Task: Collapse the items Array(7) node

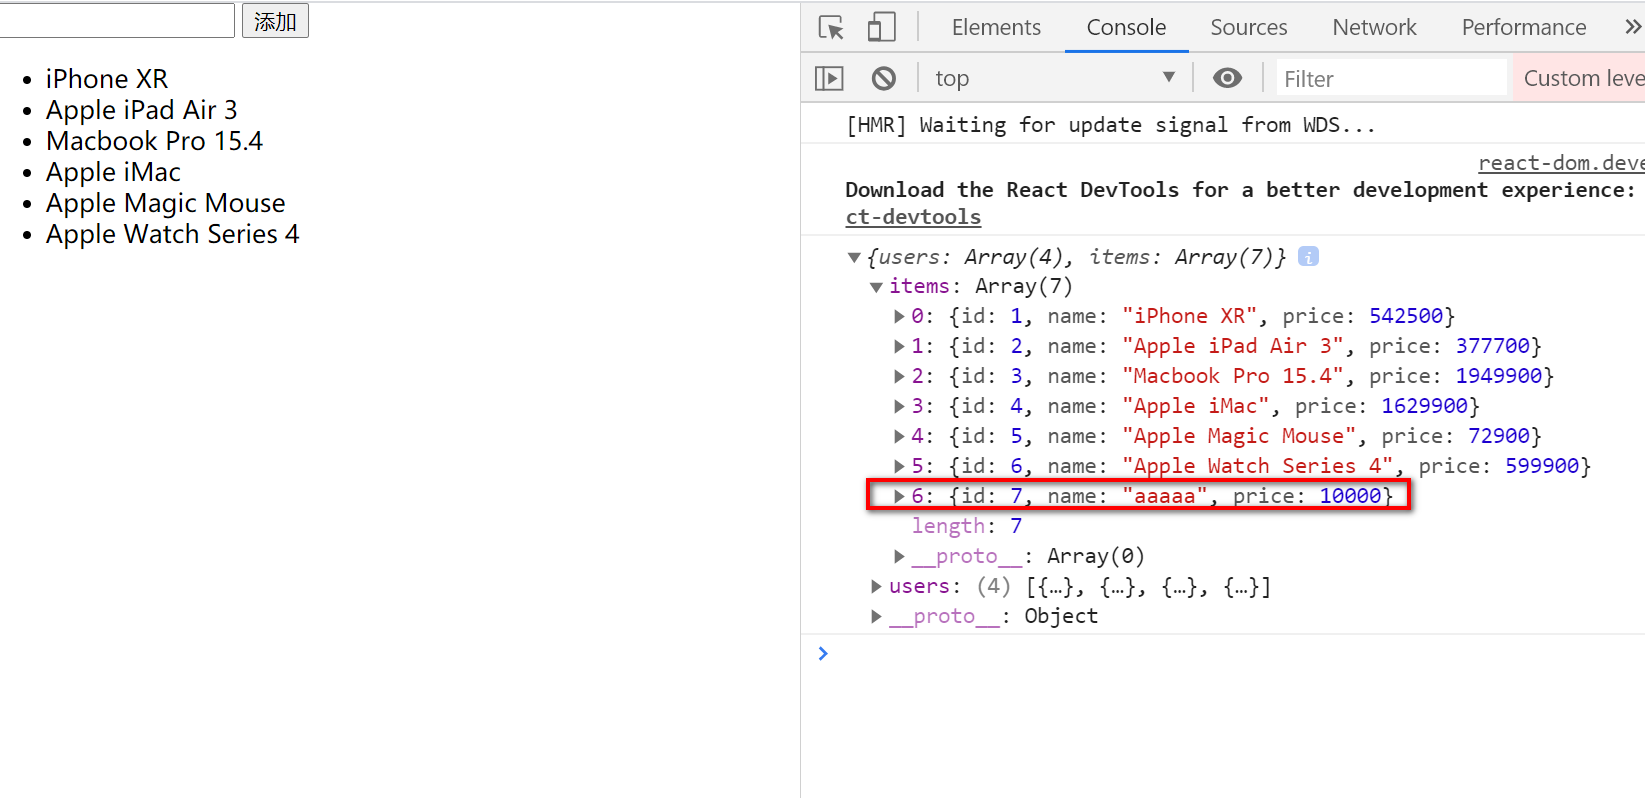Action: pos(876,287)
